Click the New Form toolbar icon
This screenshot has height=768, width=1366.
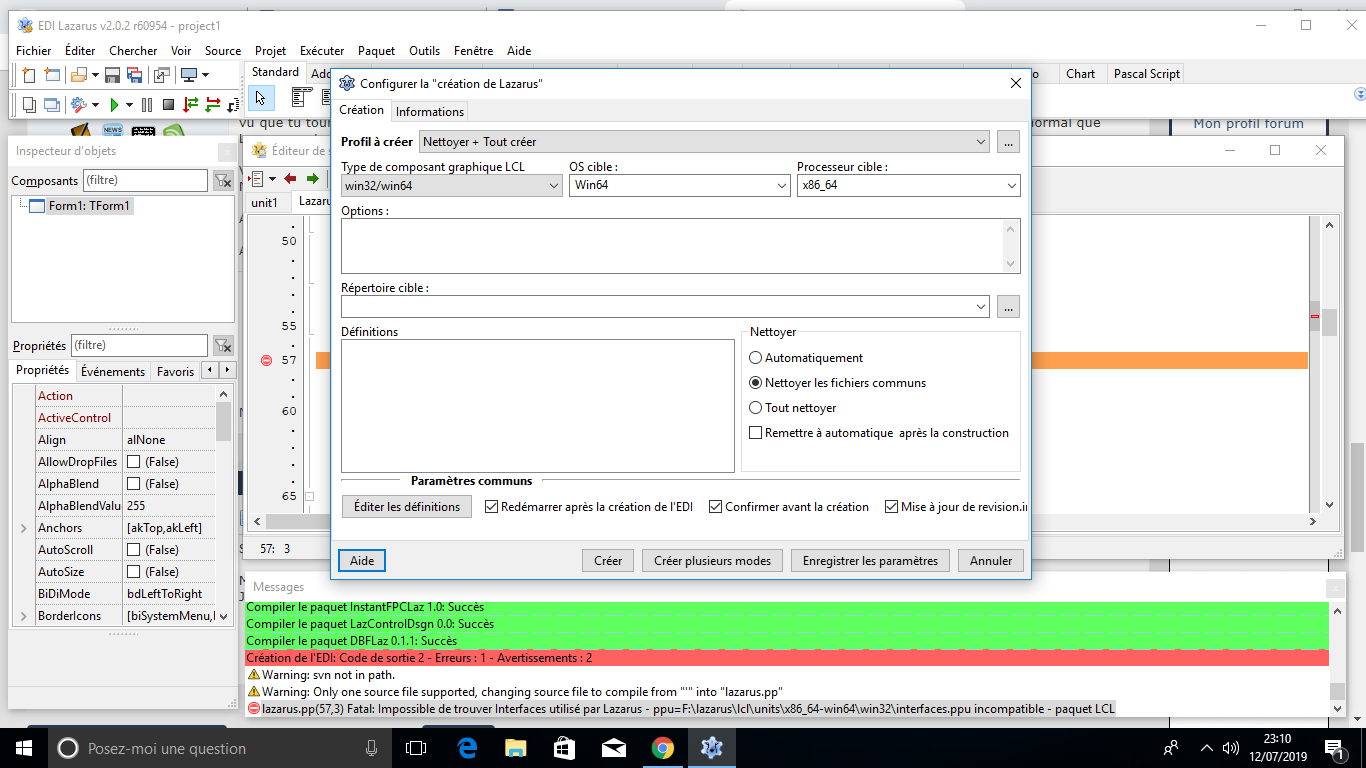tap(52, 75)
